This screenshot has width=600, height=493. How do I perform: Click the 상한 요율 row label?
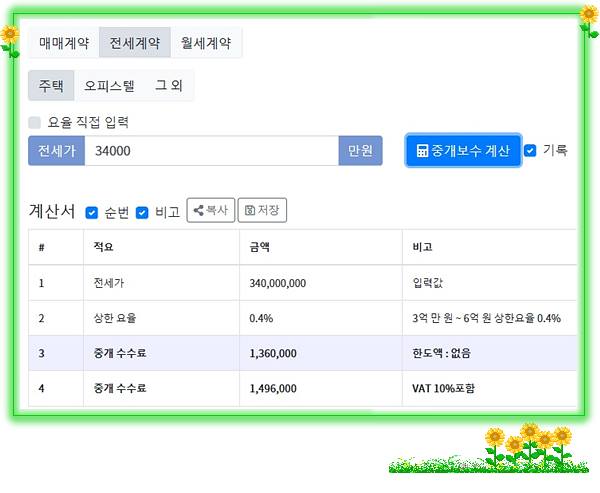[115, 318]
